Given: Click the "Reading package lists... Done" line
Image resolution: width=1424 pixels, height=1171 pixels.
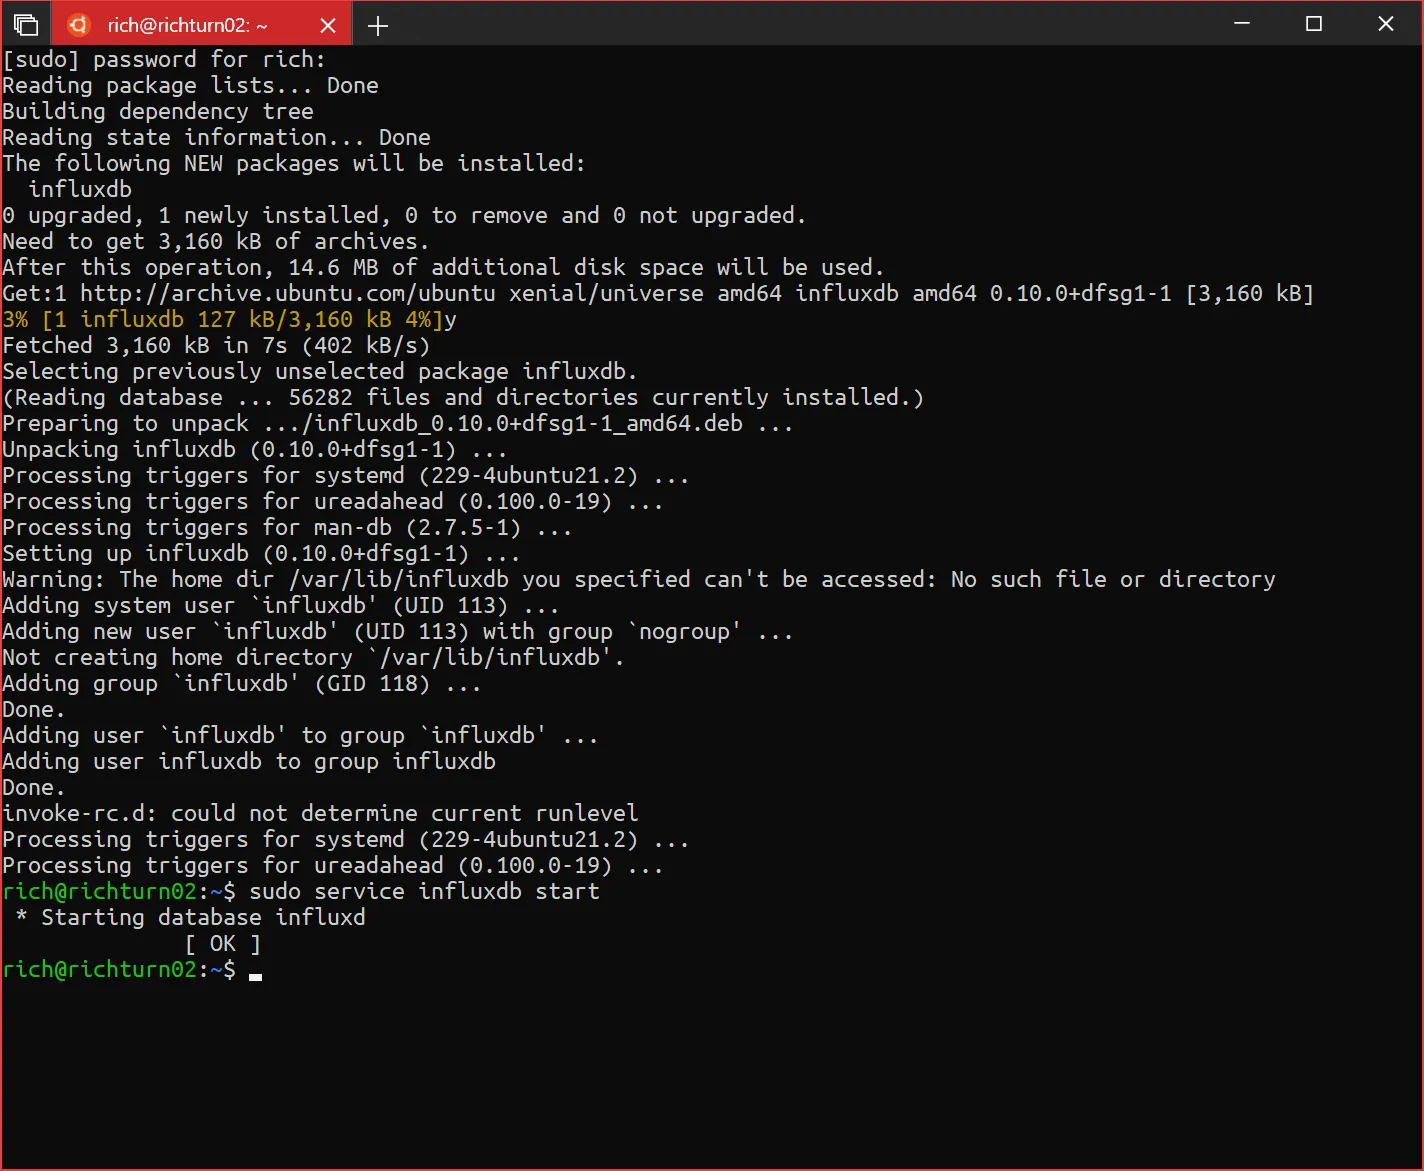Looking at the screenshot, I should click(x=190, y=86).
